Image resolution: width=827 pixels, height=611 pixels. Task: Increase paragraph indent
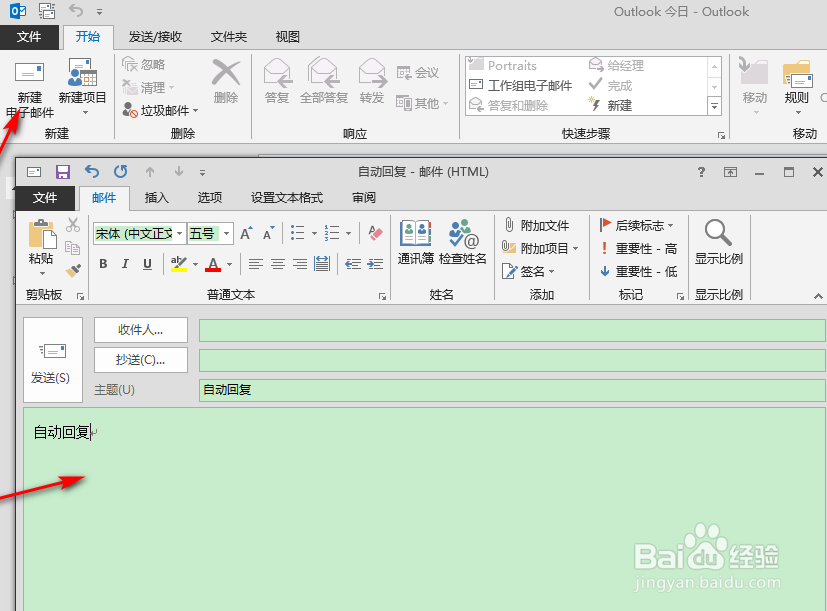[x=375, y=264]
